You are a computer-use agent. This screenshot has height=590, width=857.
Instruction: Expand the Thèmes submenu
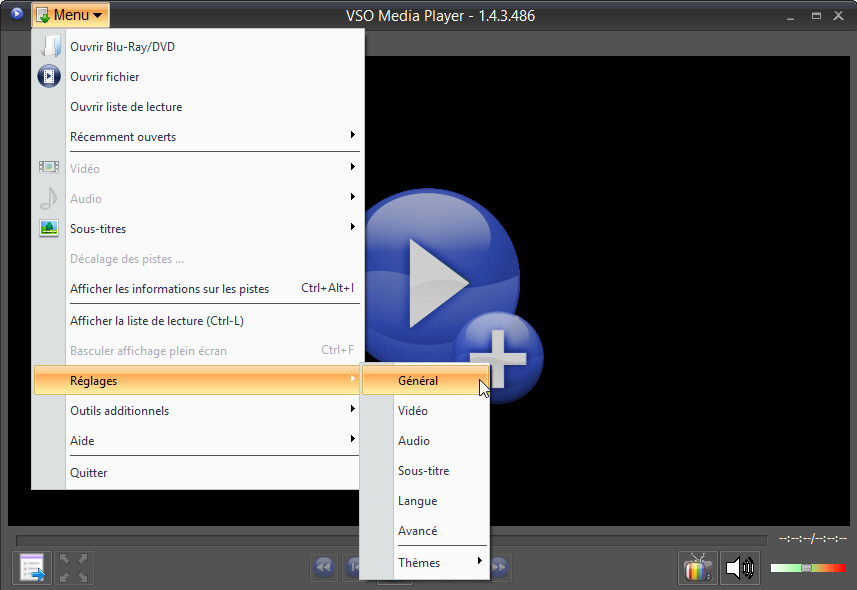[425, 563]
